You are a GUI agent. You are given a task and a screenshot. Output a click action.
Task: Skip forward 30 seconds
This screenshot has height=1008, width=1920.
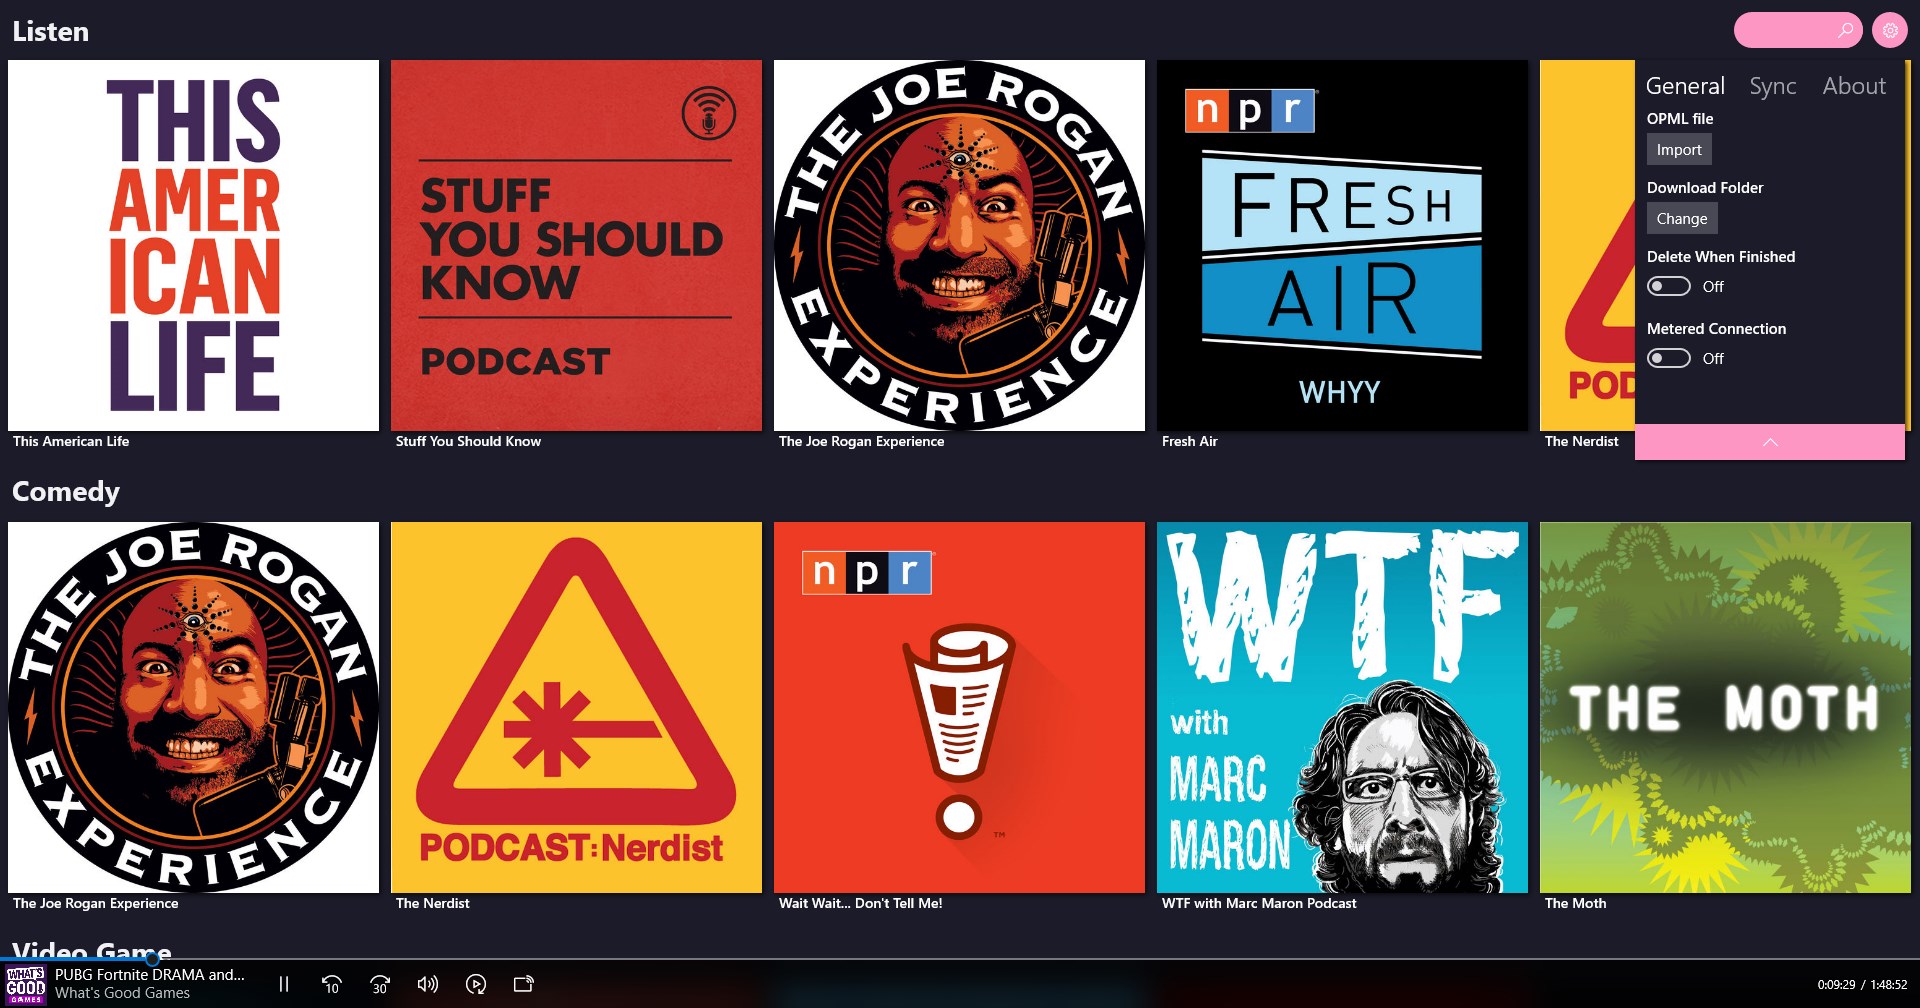click(x=380, y=984)
